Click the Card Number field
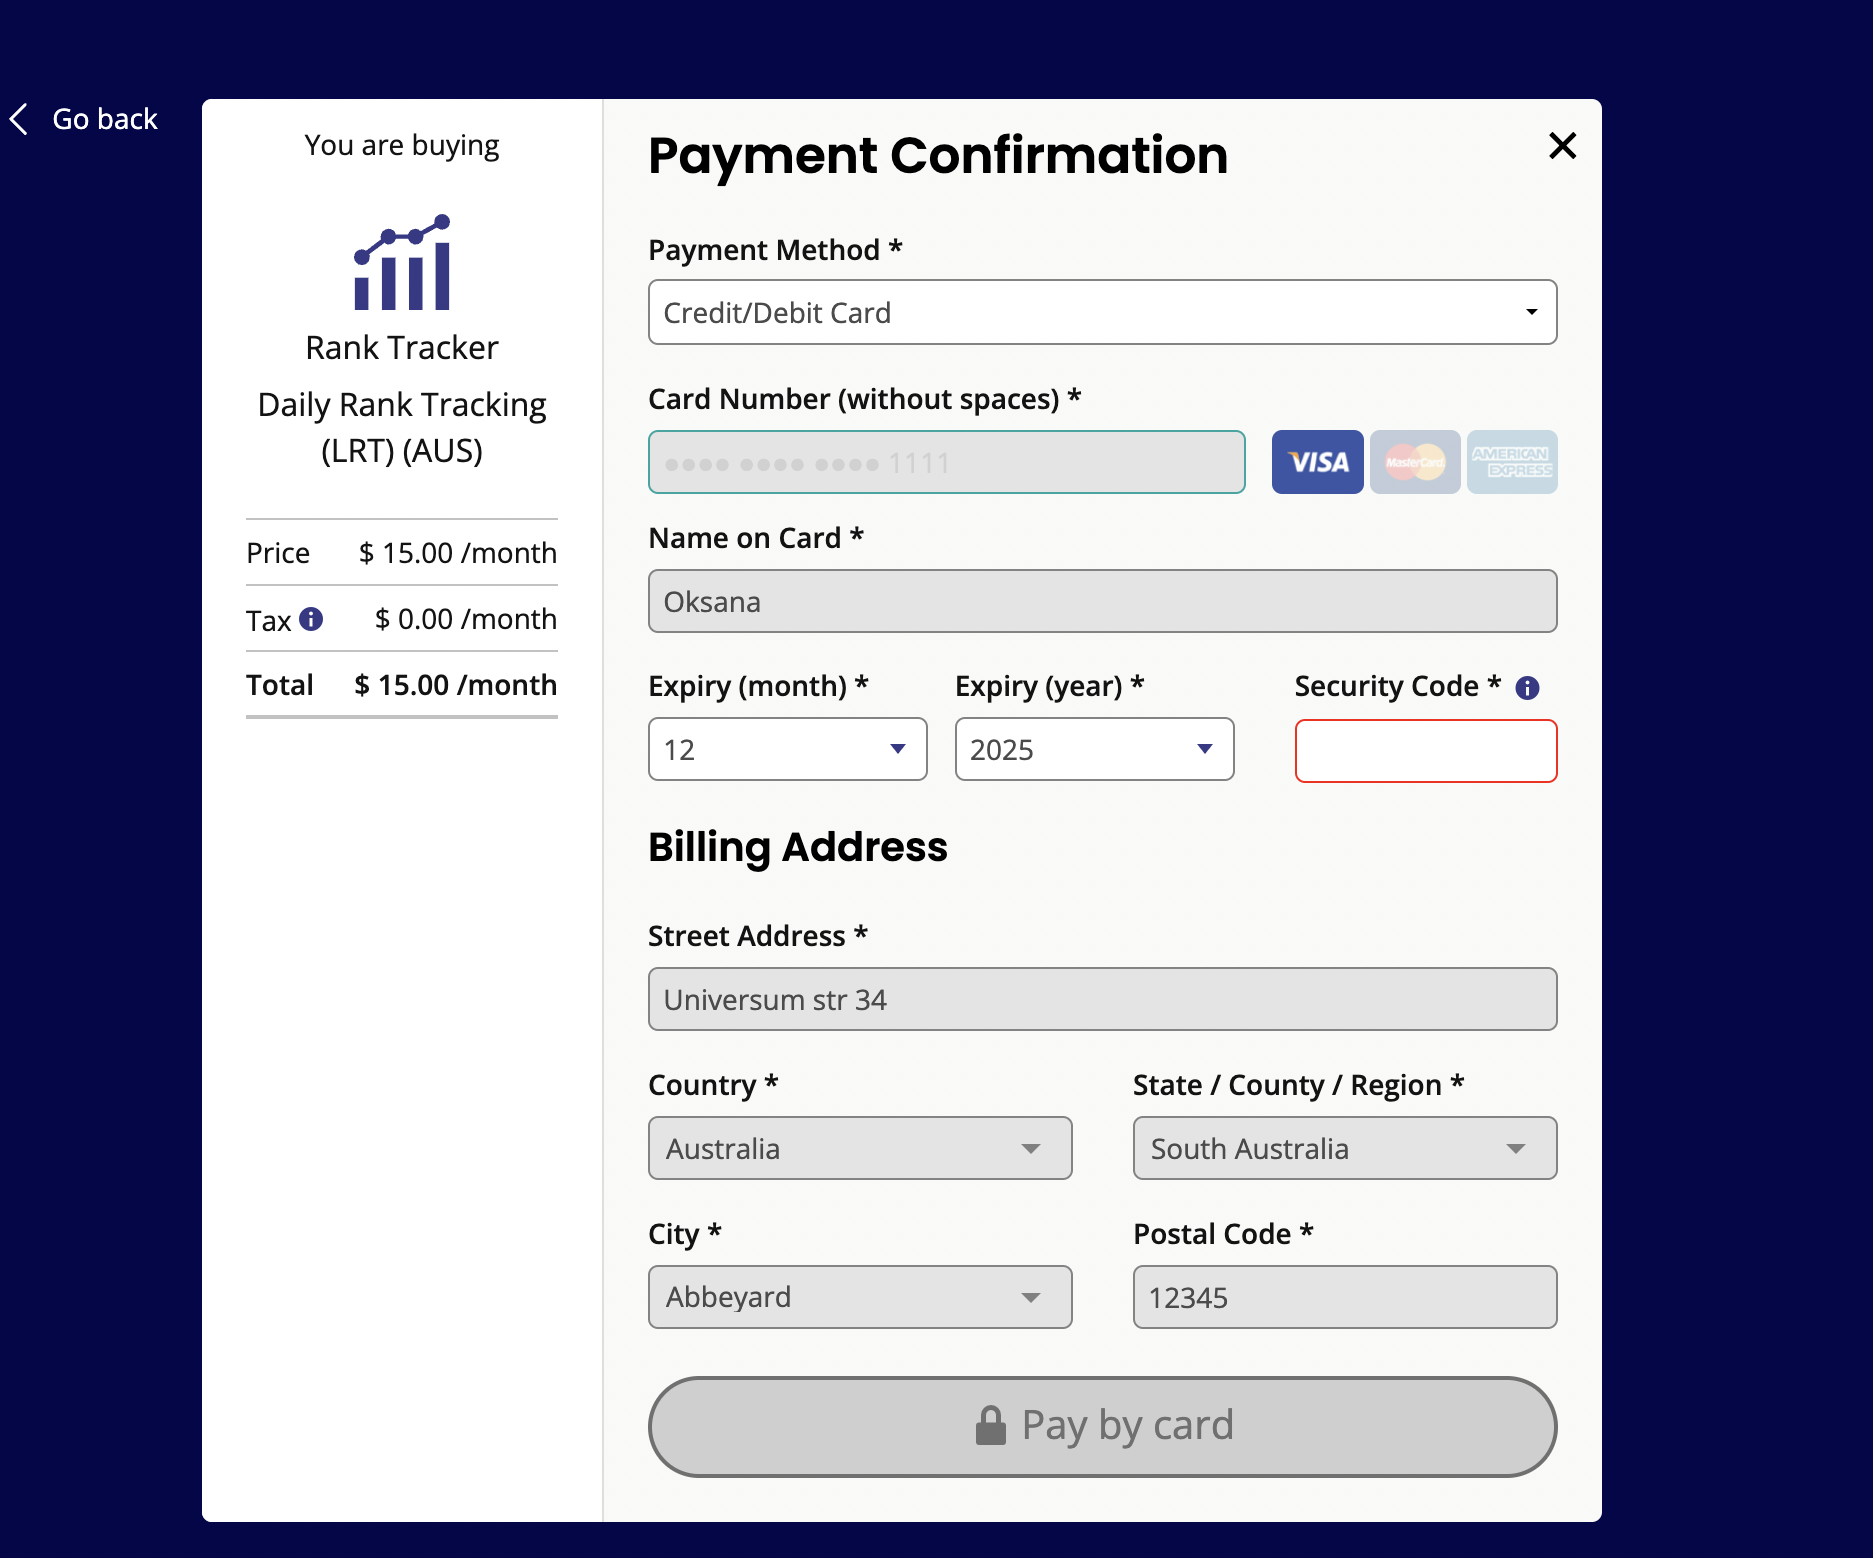The width and height of the screenshot is (1873, 1558). pyautogui.click(x=946, y=462)
